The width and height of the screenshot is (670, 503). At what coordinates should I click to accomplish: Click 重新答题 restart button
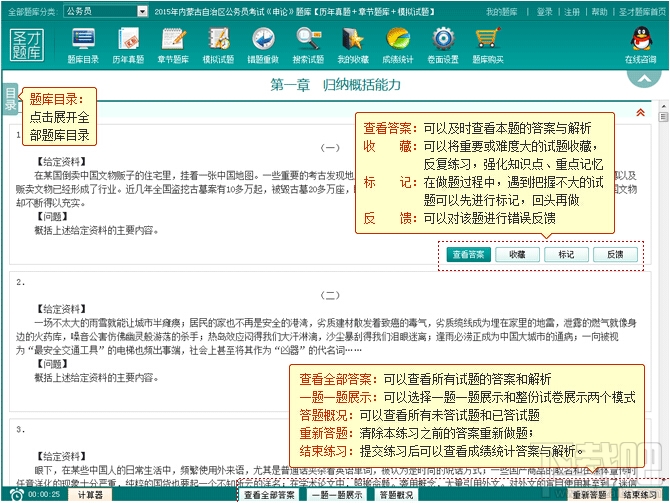pyautogui.click(x=589, y=495)
